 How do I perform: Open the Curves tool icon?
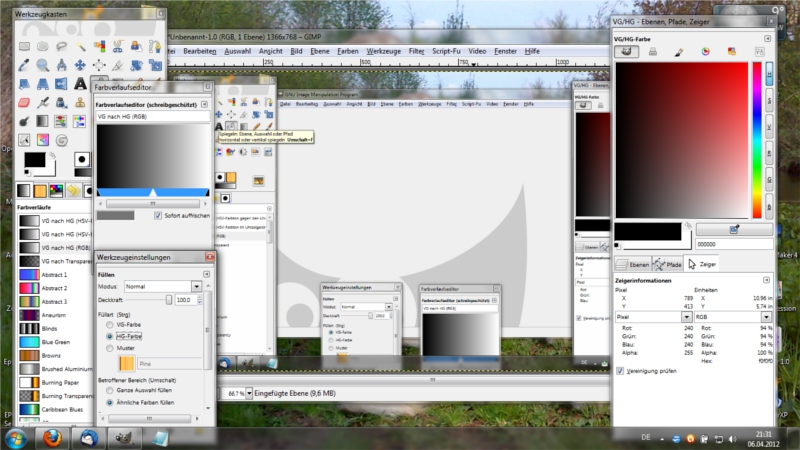click(24, 140)
